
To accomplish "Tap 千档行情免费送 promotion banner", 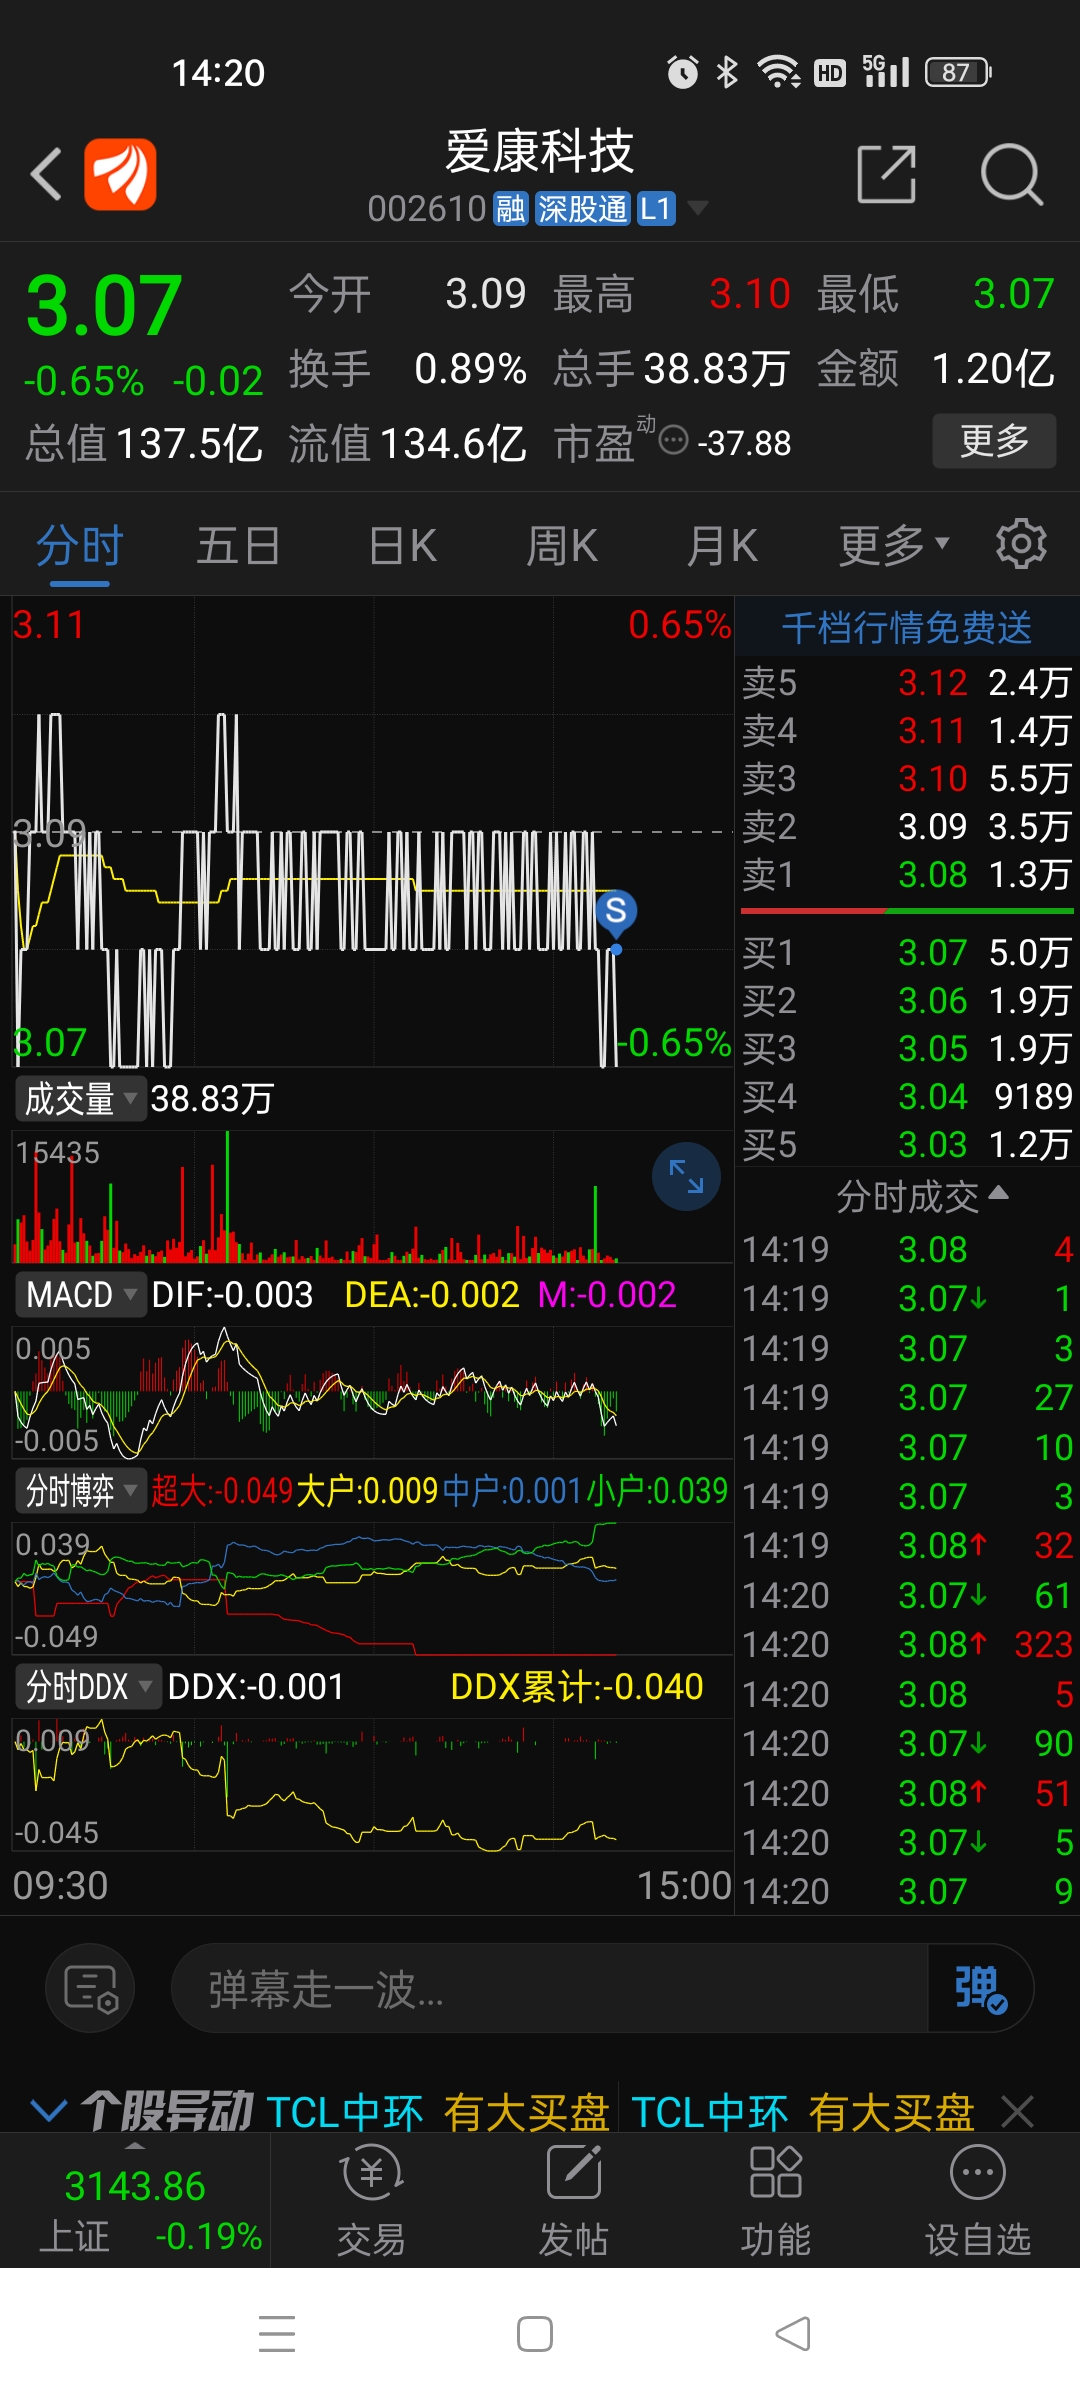I will (907, 627).
